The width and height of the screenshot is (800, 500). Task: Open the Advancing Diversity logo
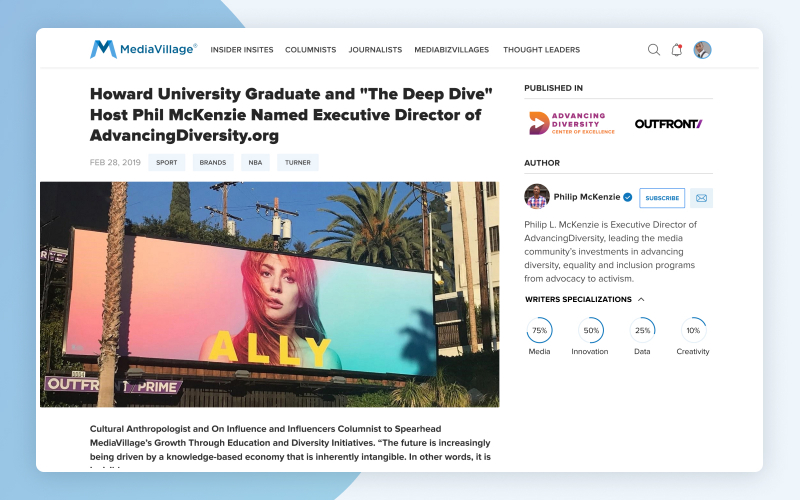571,123
